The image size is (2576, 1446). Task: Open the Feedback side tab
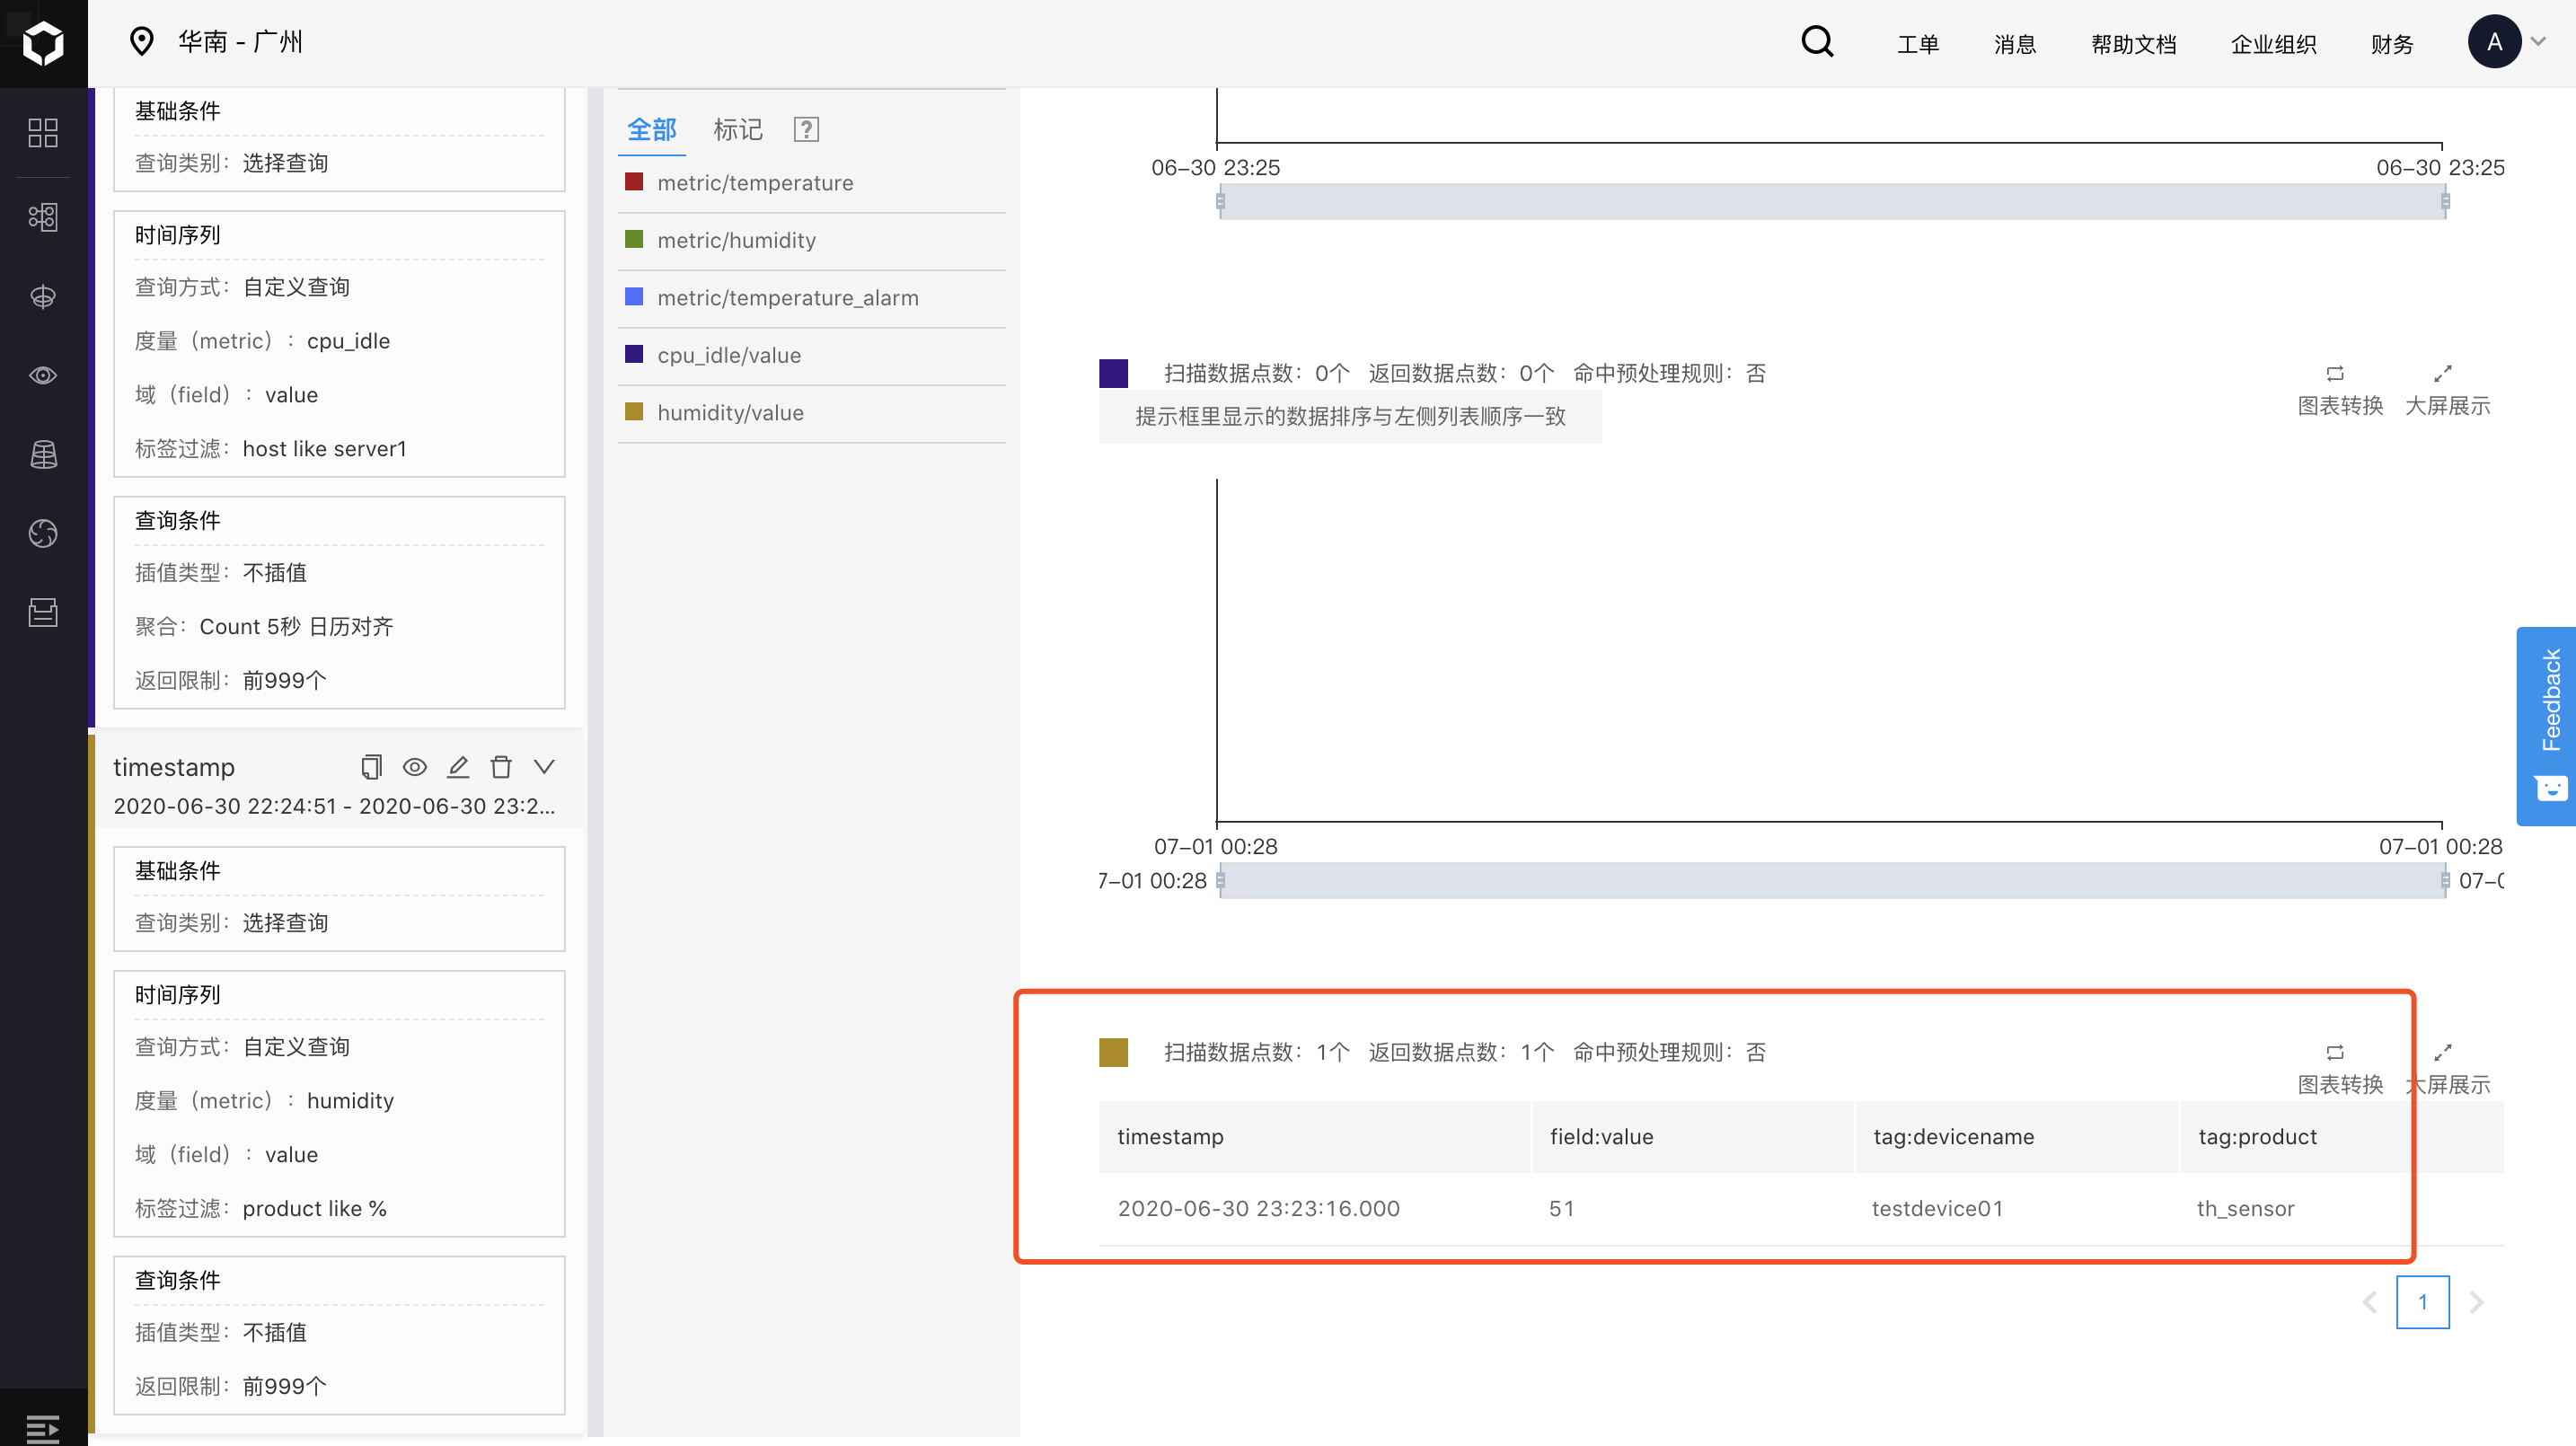coord(2547,725)
